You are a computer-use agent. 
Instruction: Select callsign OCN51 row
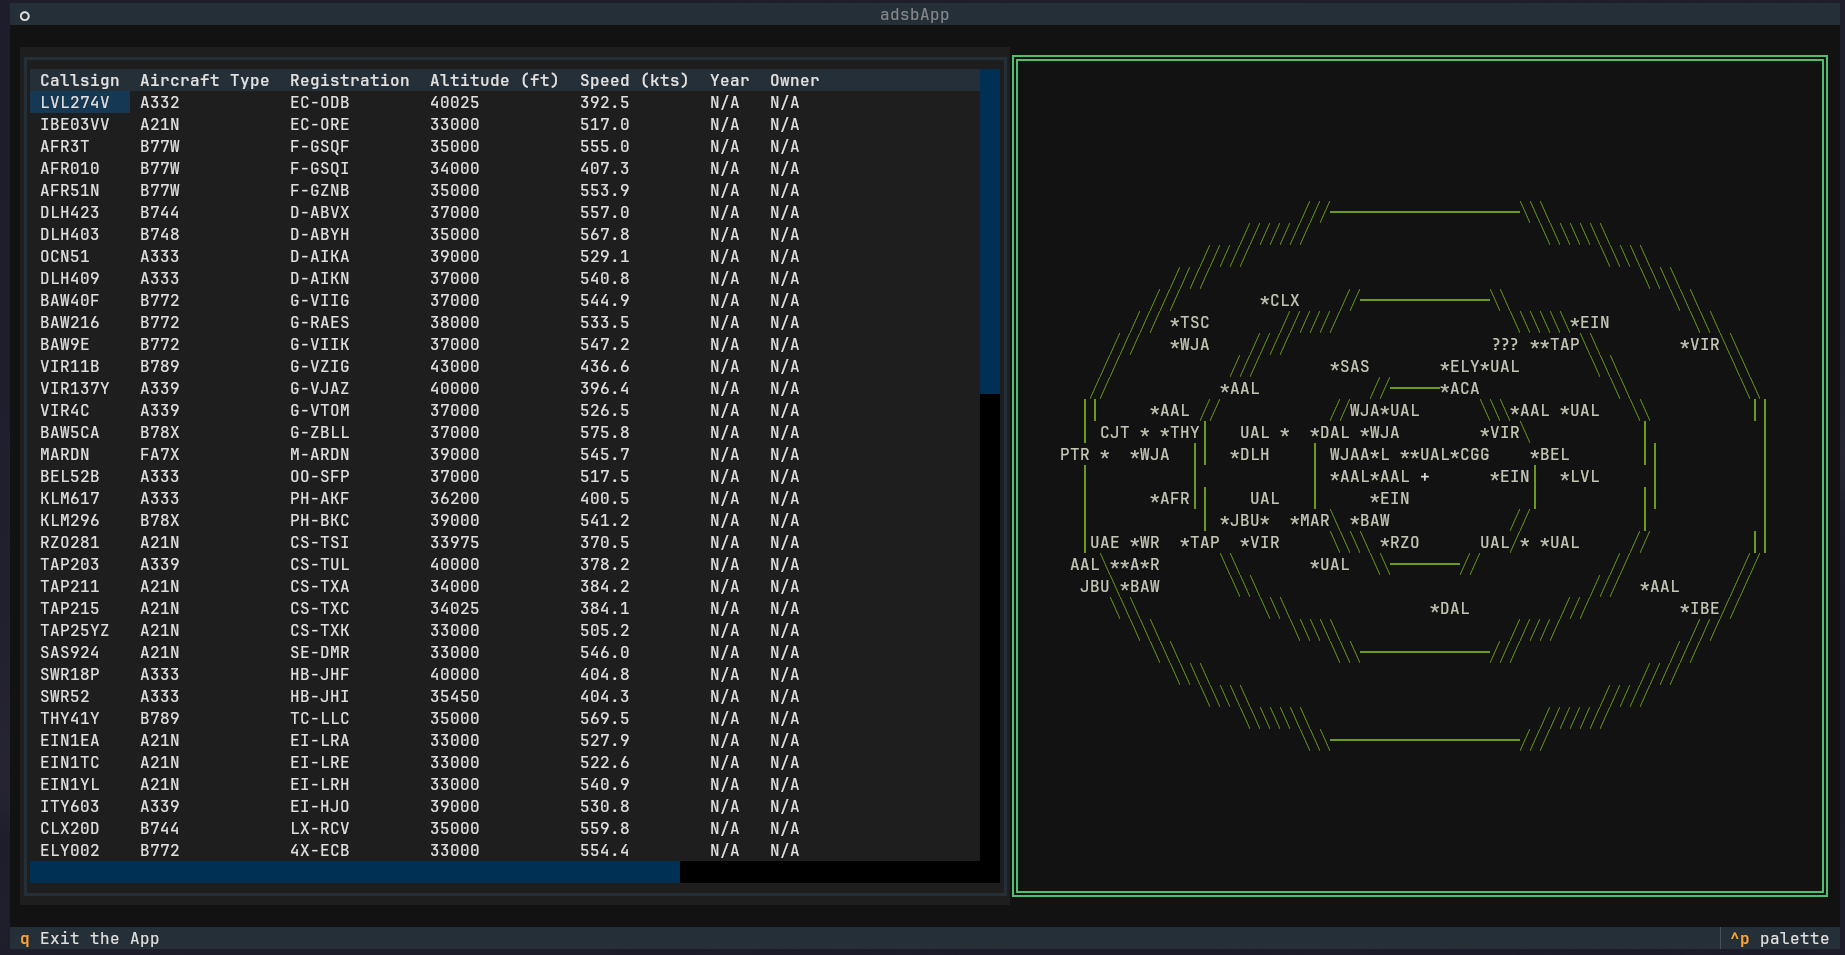point(505,256)
